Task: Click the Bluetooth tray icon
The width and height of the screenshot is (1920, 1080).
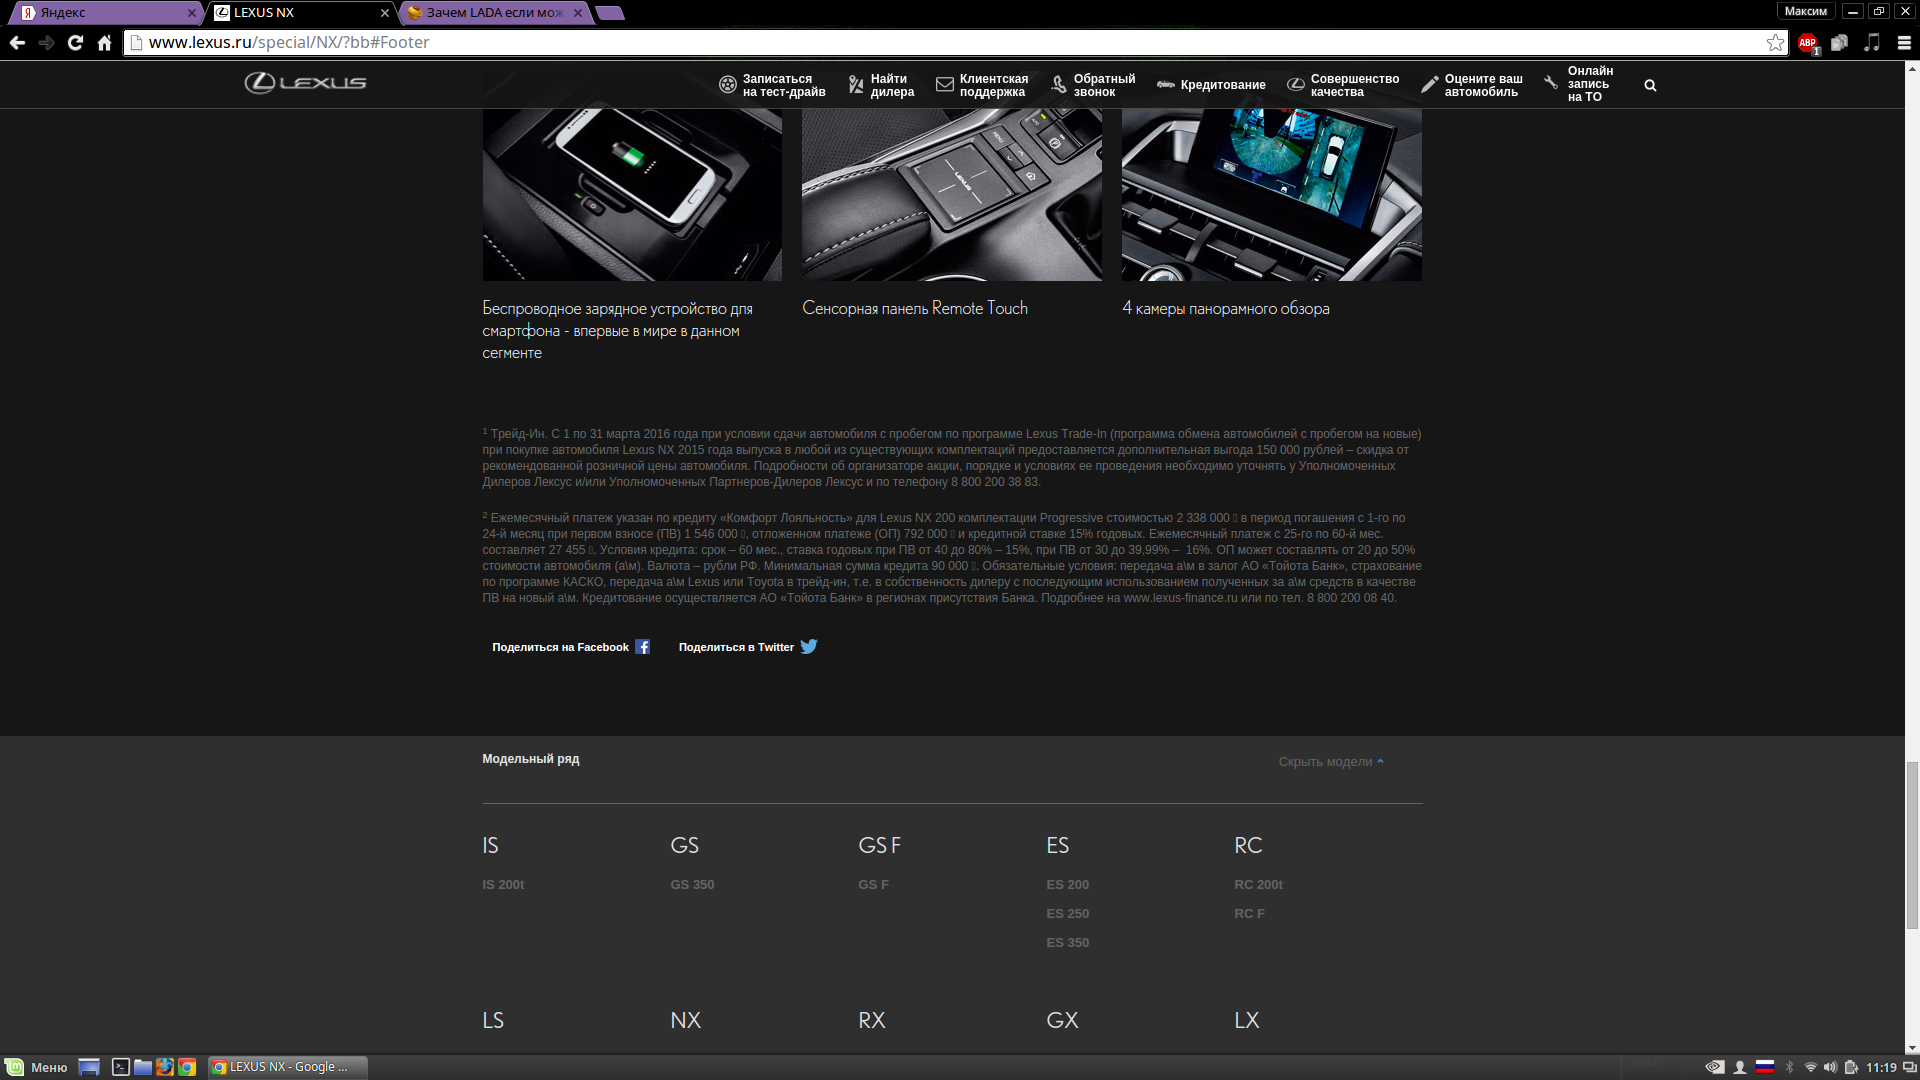Action: tap(1790, 1067)
